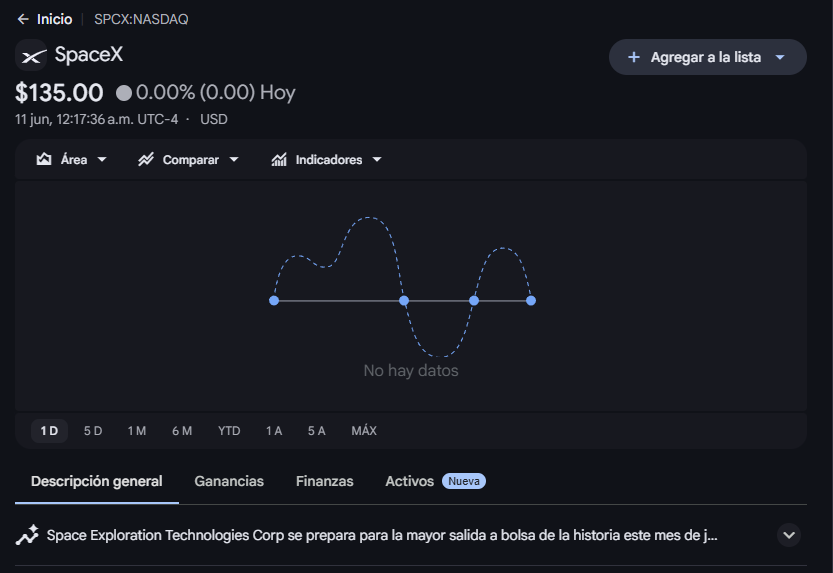This screenshot has width=833, height=573.
Task: Select the 5 A time range
Action: click(317, 431)
